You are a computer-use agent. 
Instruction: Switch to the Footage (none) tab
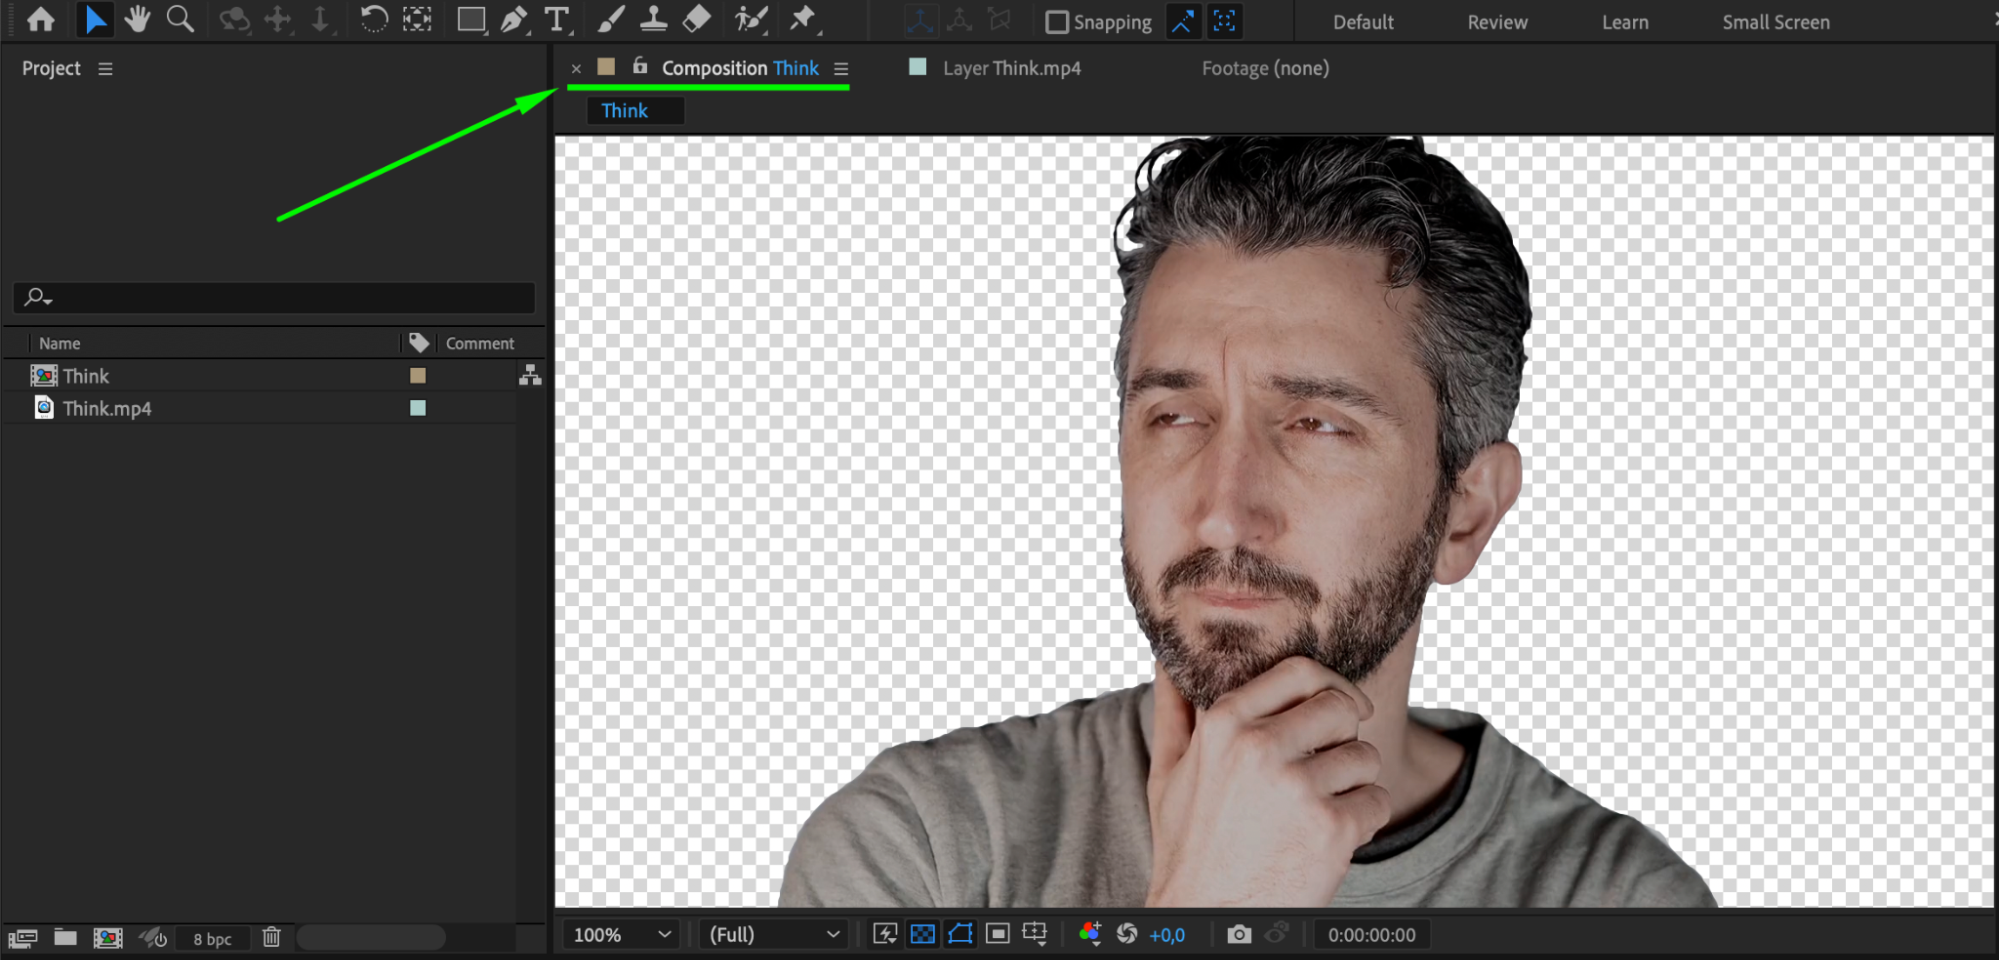tap(1265, 68)
